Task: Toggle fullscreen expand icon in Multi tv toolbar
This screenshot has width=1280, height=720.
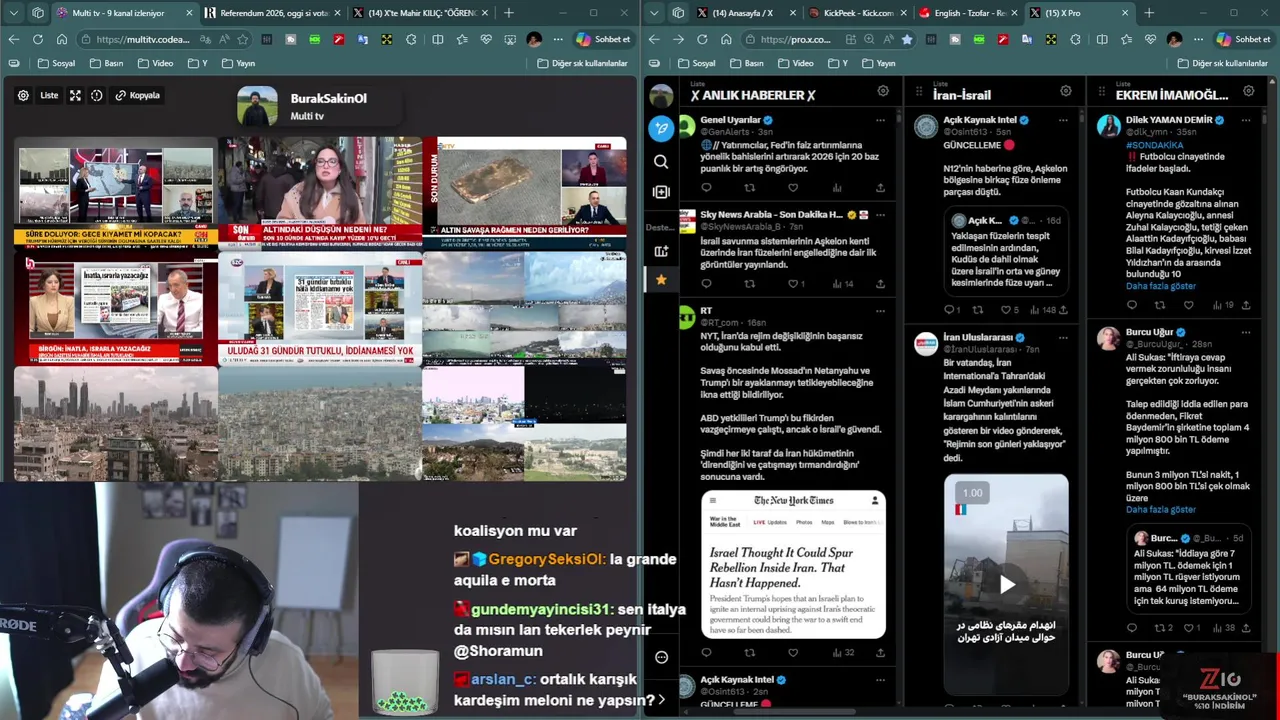Action: pyautogui.click(x=75, y=95)
